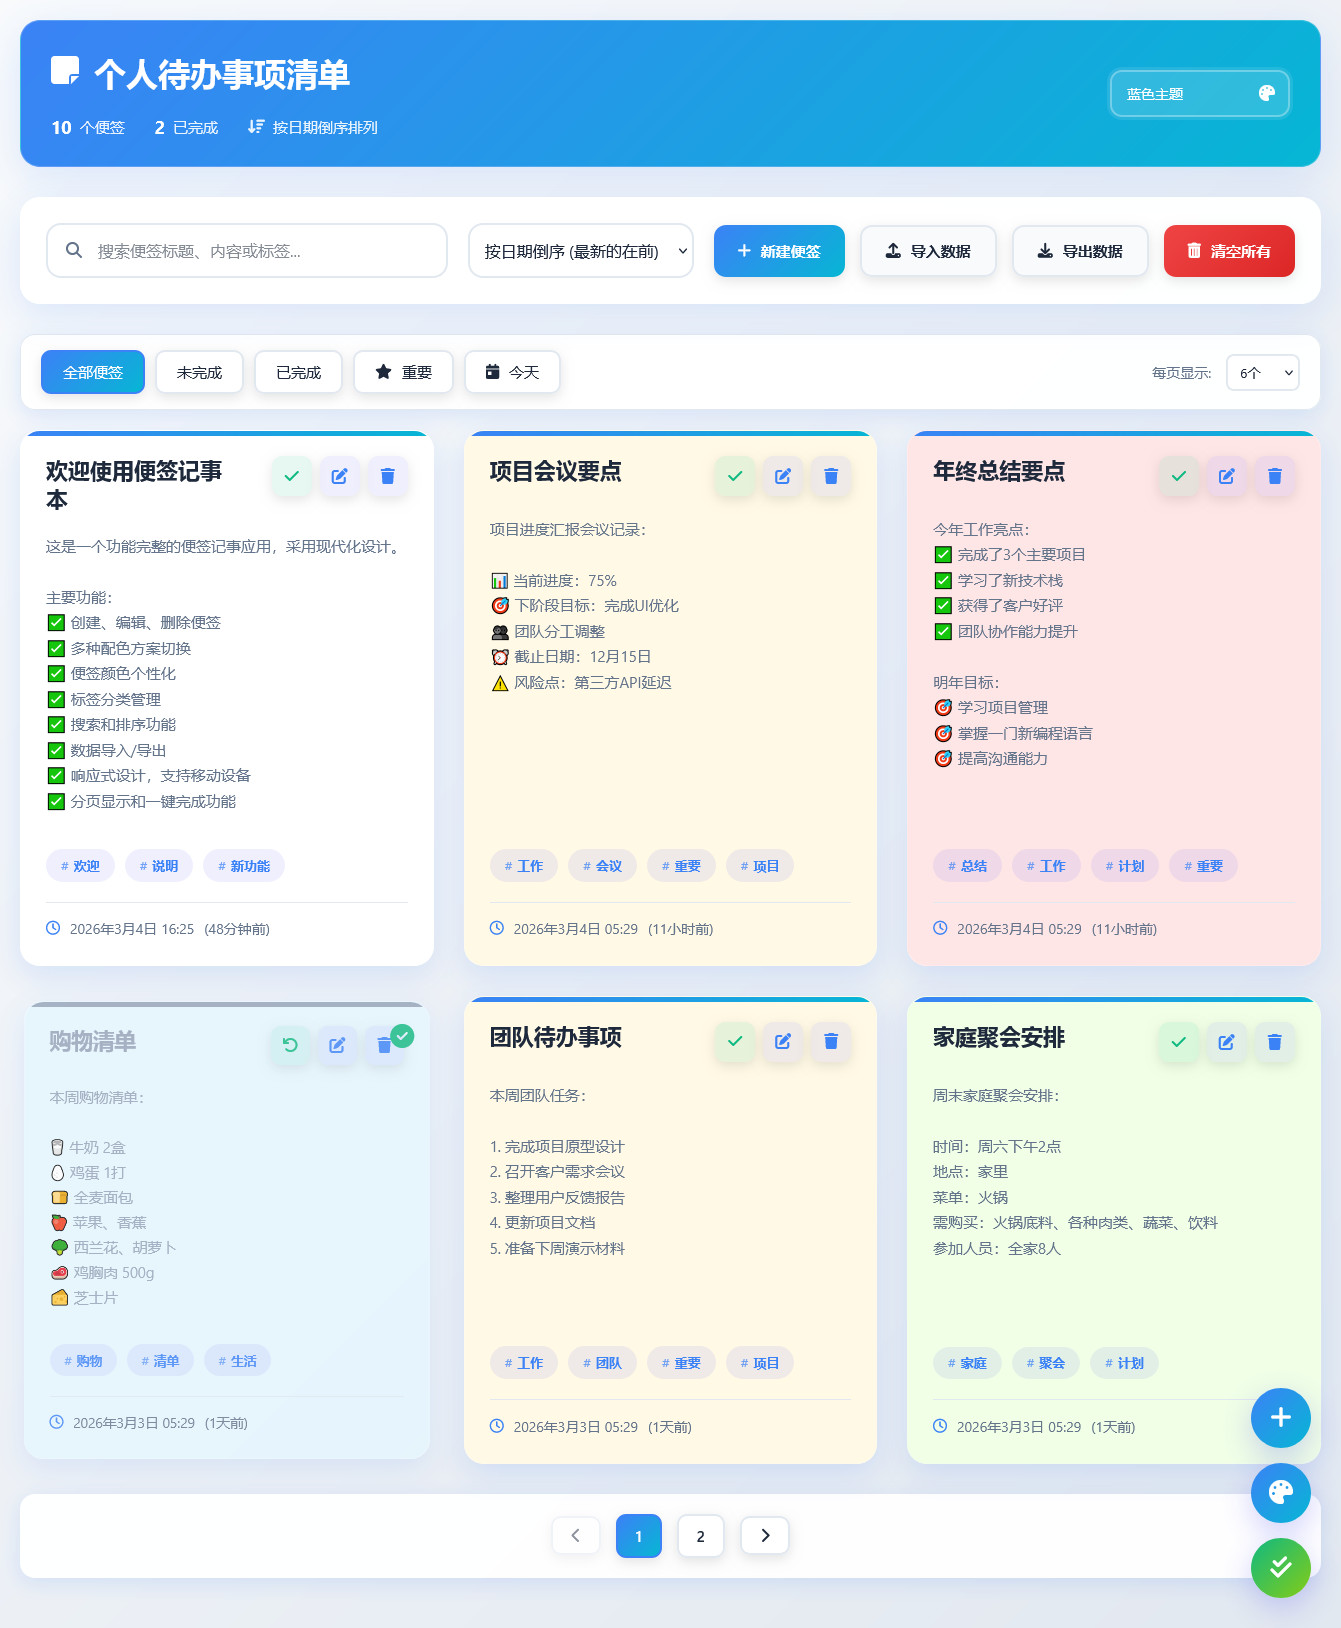Click the 新建便签 button
This screenshot has height=1628, width=1341.
pos(779,251)
